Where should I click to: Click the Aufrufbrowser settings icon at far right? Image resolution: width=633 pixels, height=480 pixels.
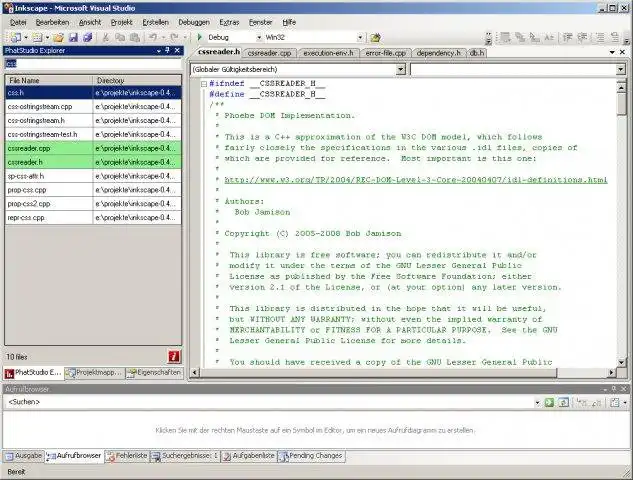[x=614, y=402]
